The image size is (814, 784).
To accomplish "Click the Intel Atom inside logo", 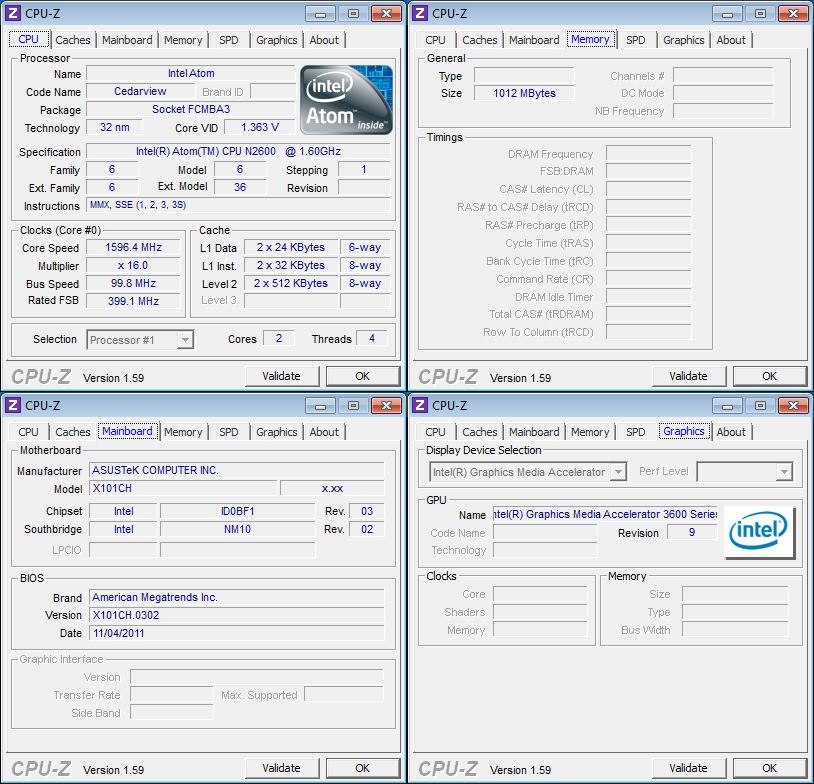I will (x=346, y=100).
